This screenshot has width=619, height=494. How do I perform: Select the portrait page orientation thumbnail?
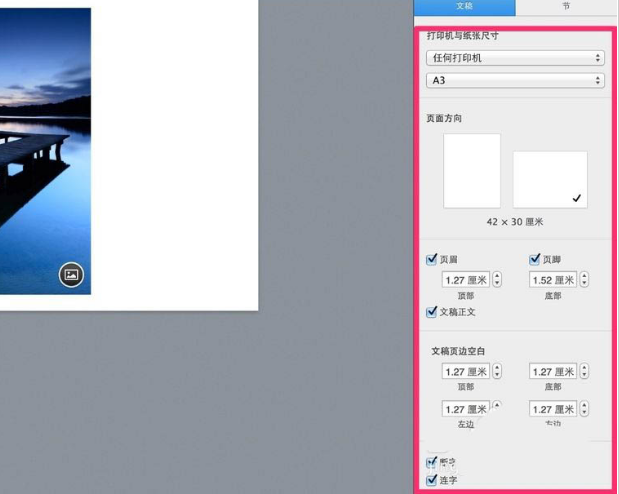pos(472,171)
